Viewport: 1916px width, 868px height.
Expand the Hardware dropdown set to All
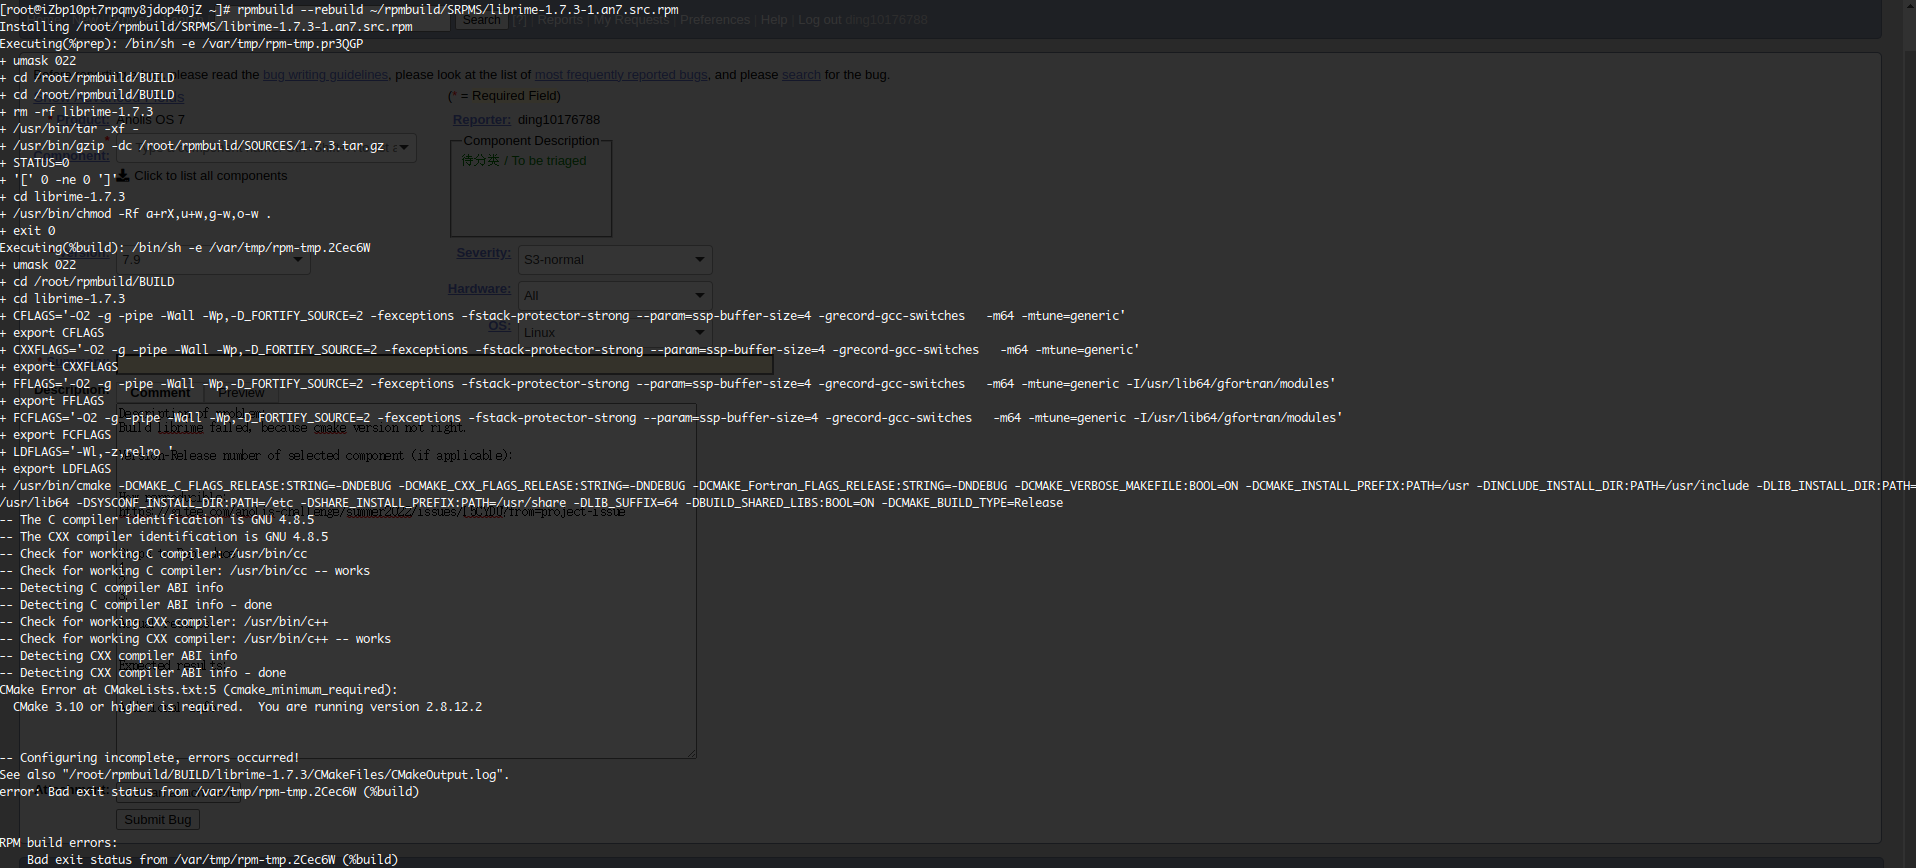[x=614, y=295]
